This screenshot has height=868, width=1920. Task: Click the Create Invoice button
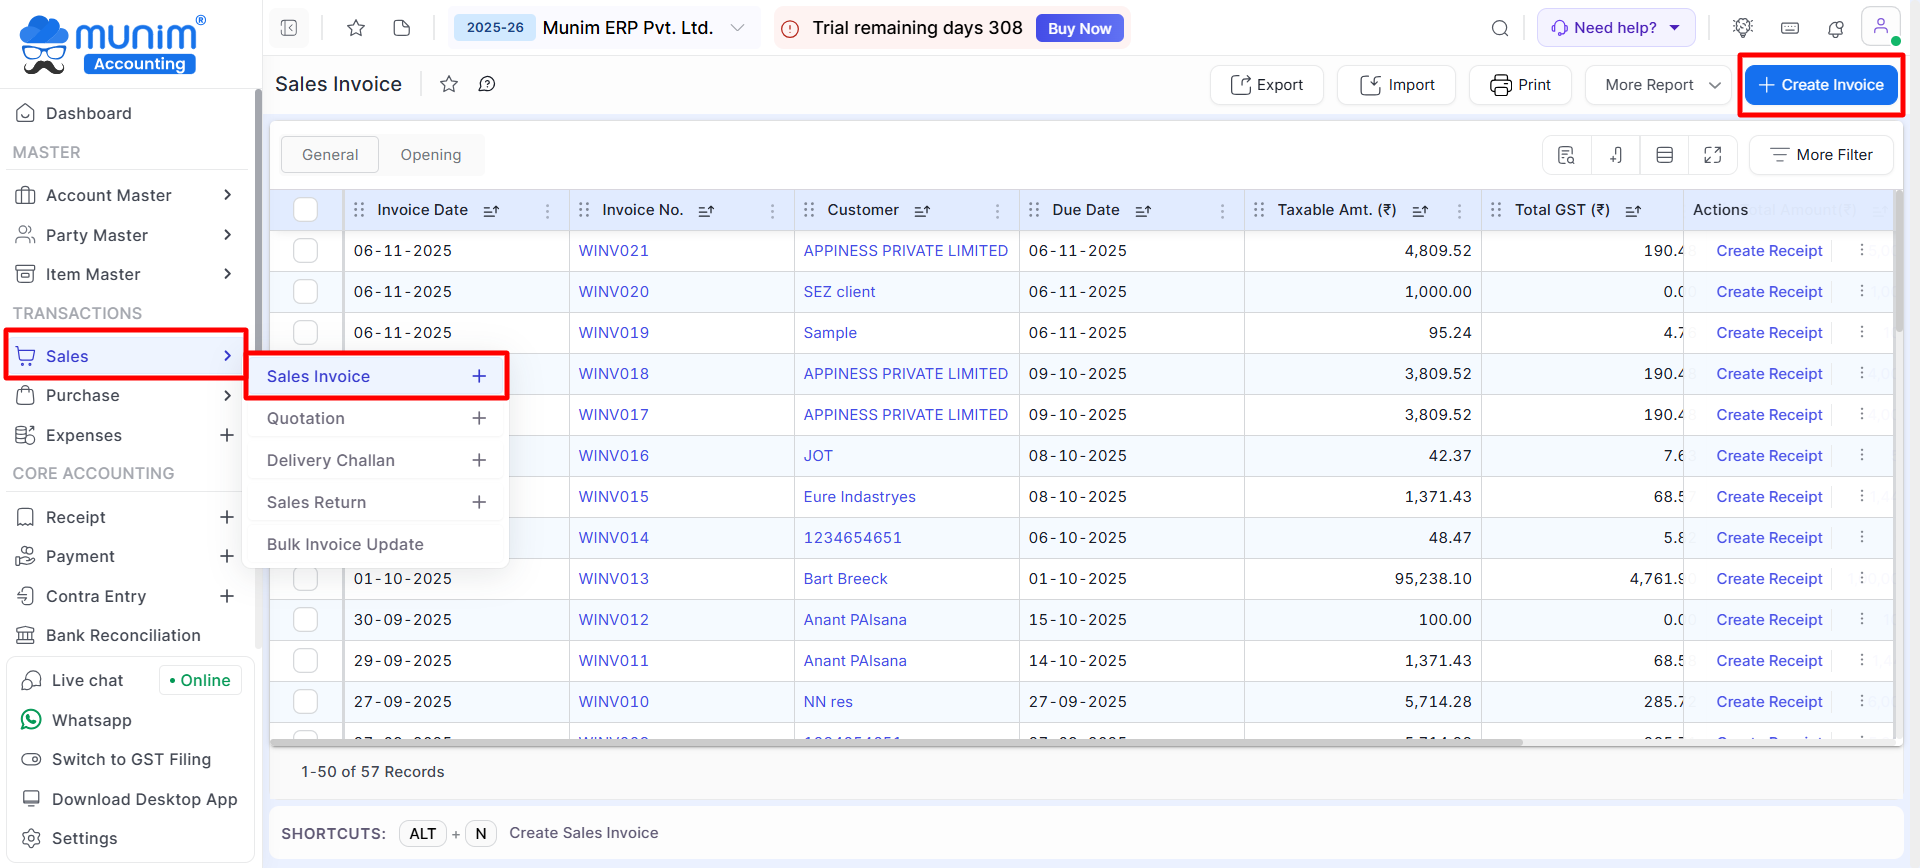coord(1820,85)
